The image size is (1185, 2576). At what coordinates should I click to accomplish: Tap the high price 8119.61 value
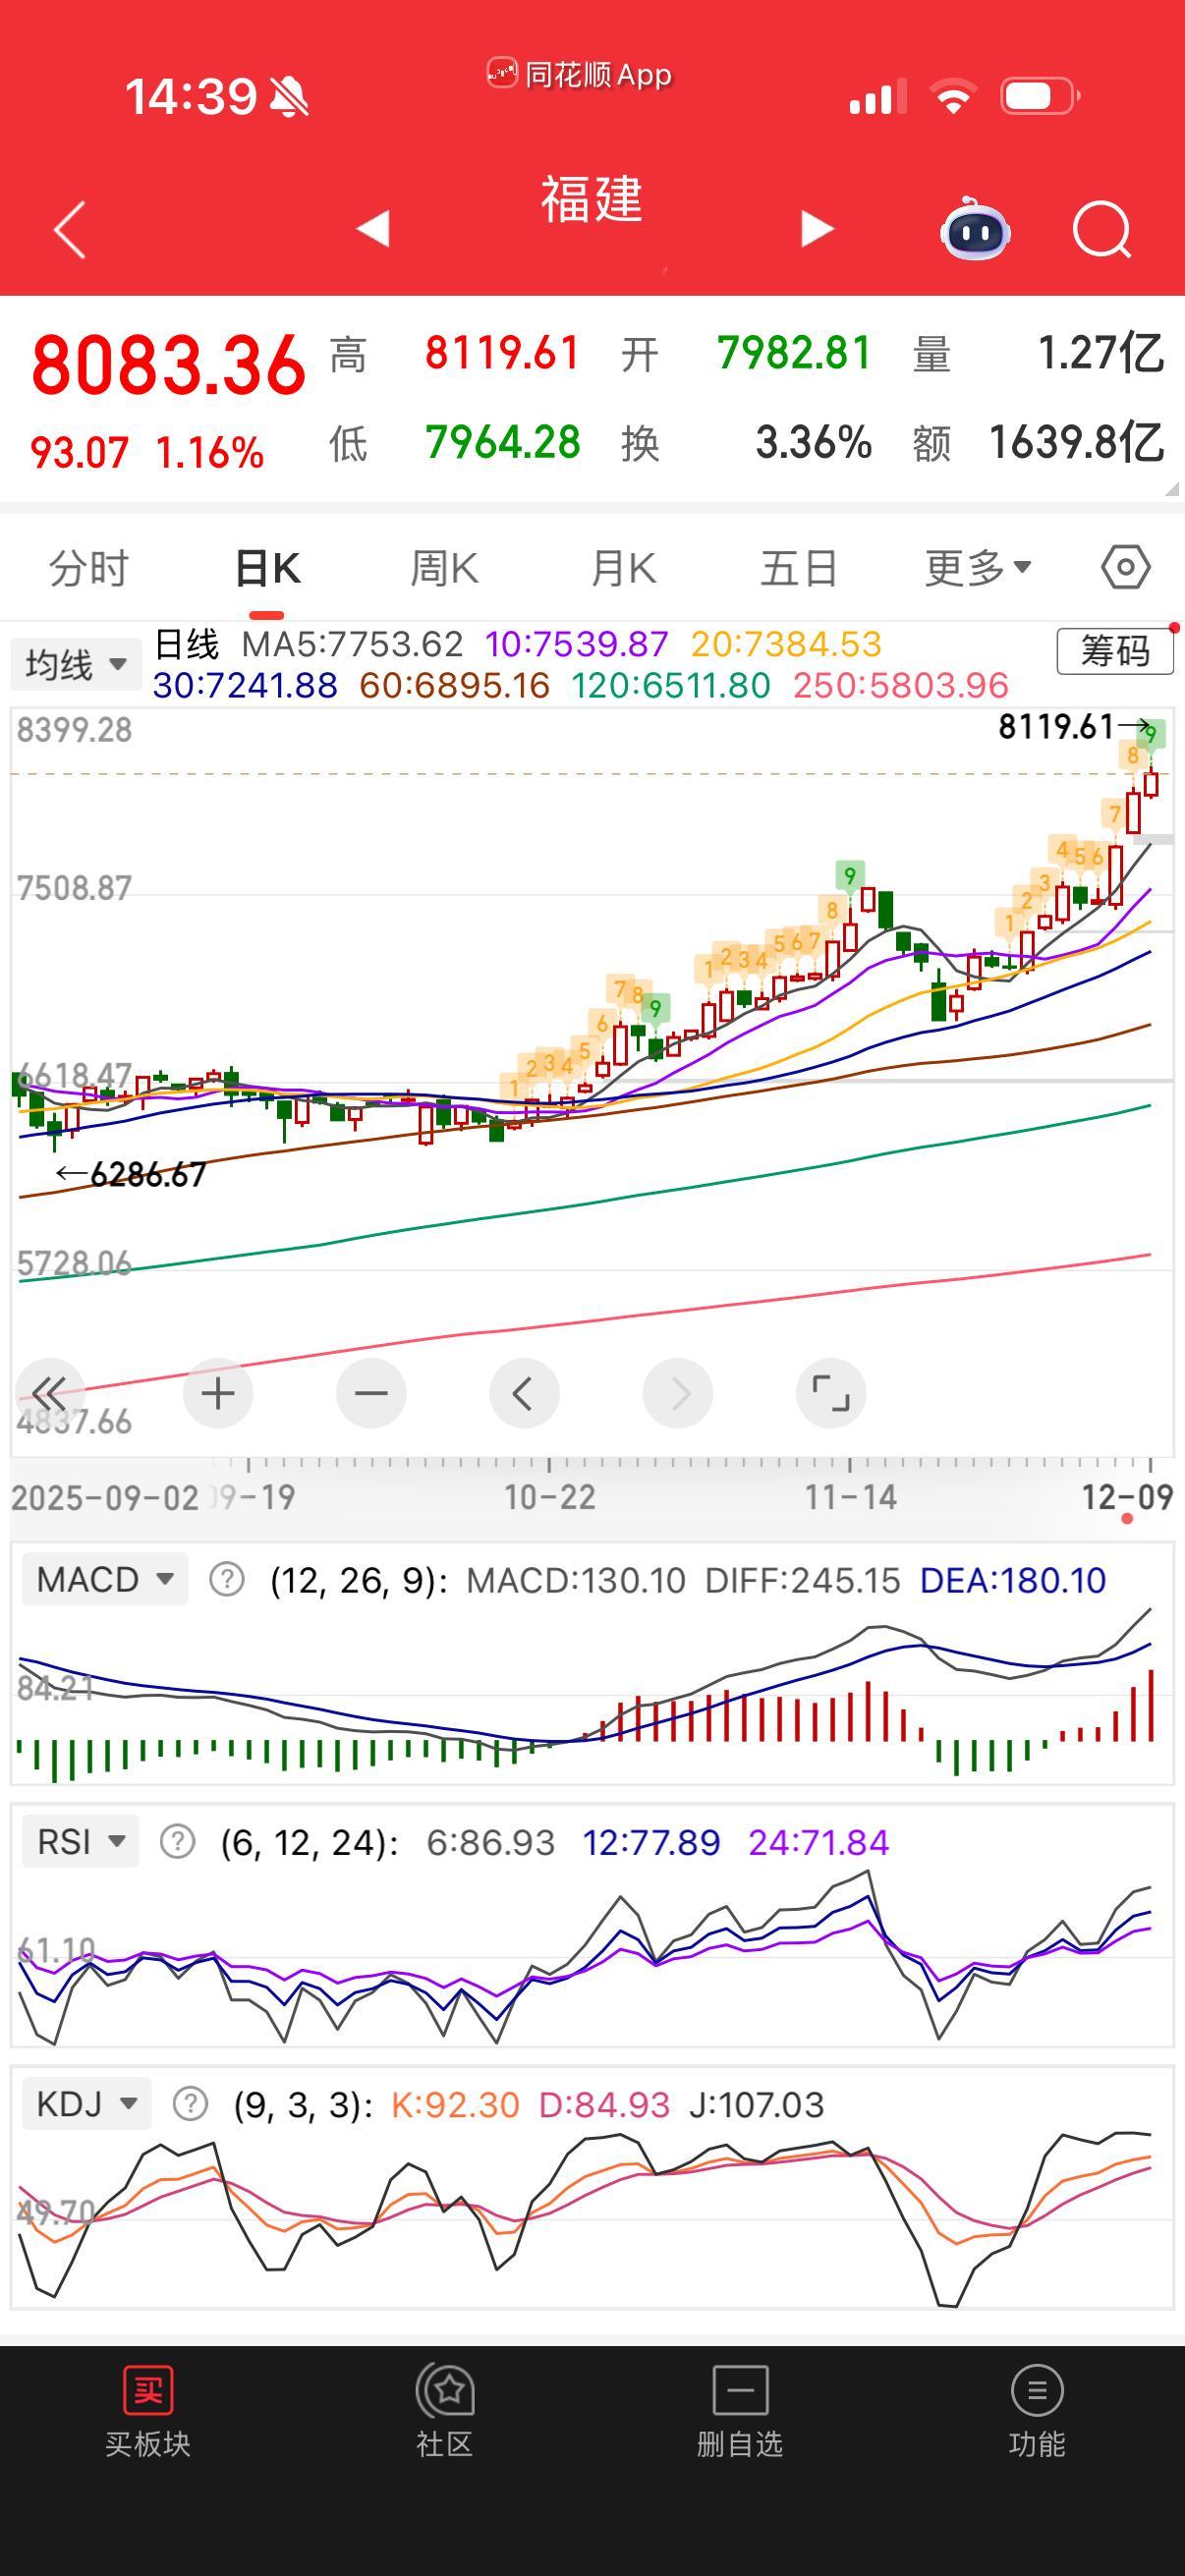pos(502,353)
